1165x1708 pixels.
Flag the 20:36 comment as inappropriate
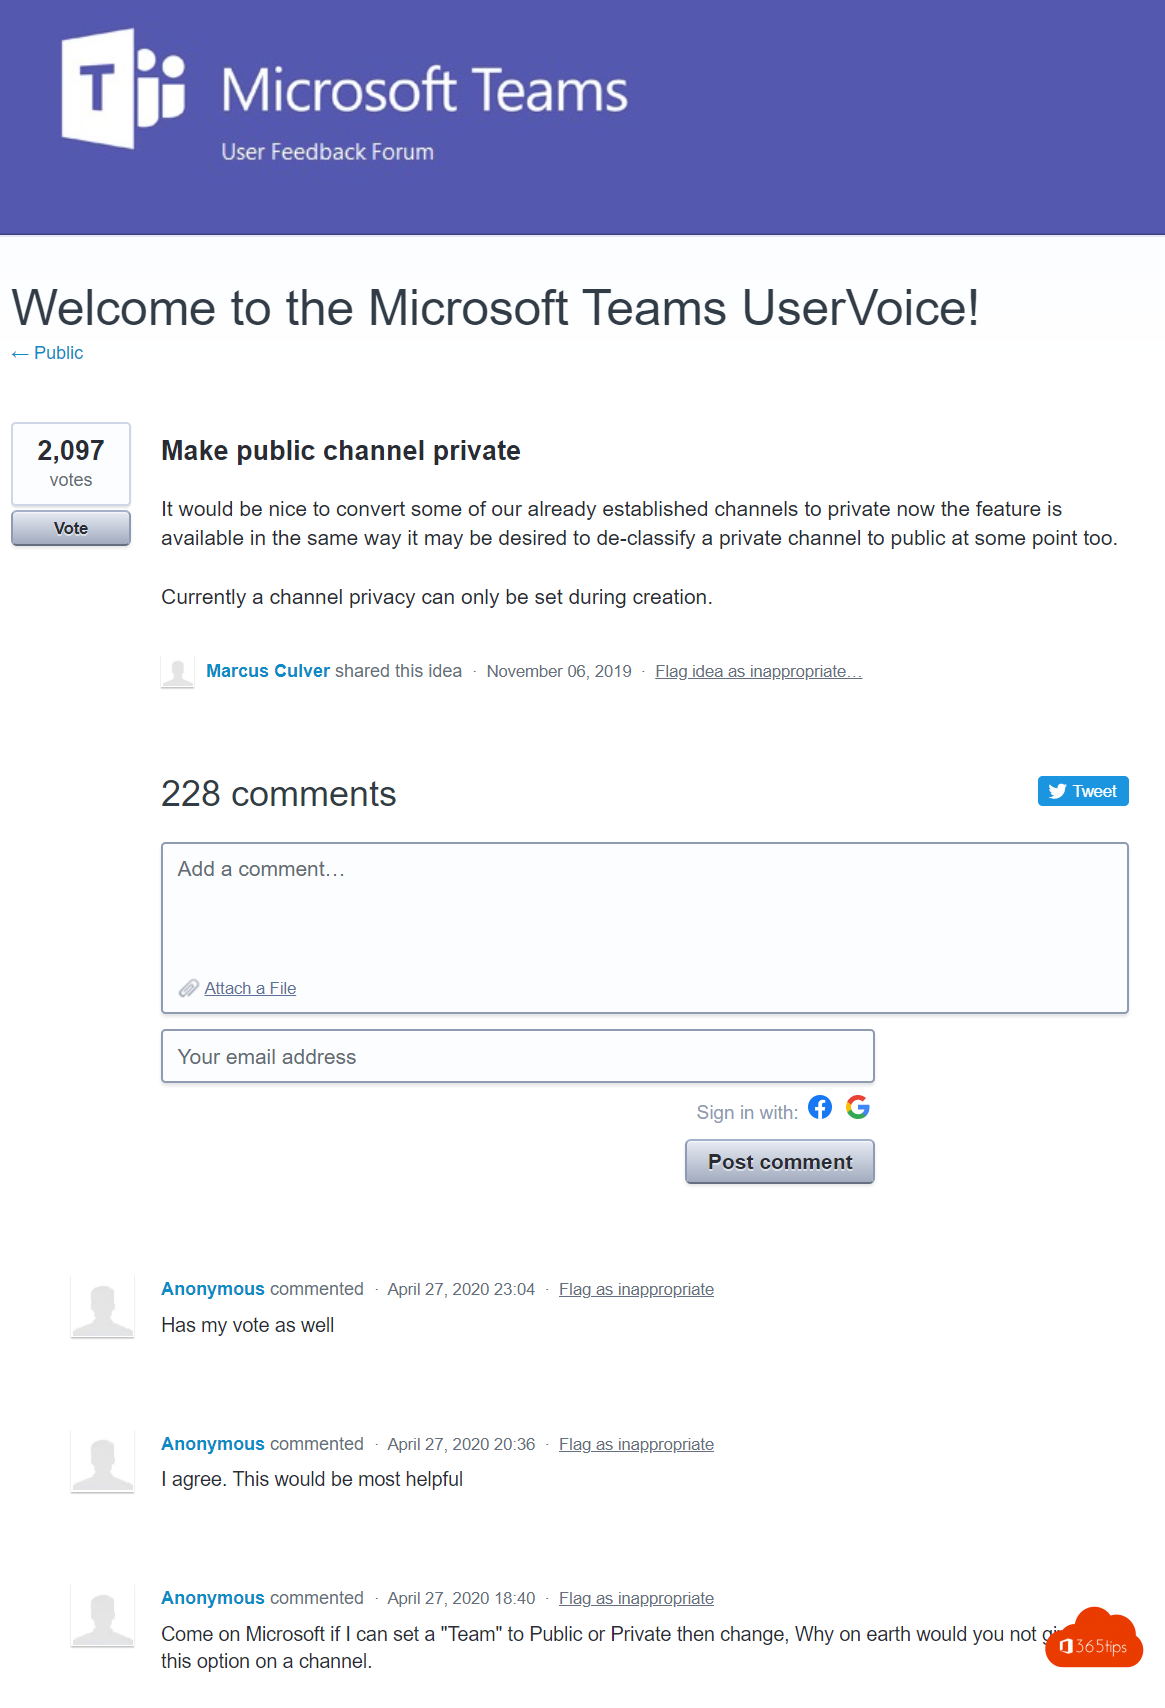tap(636, 1444)
